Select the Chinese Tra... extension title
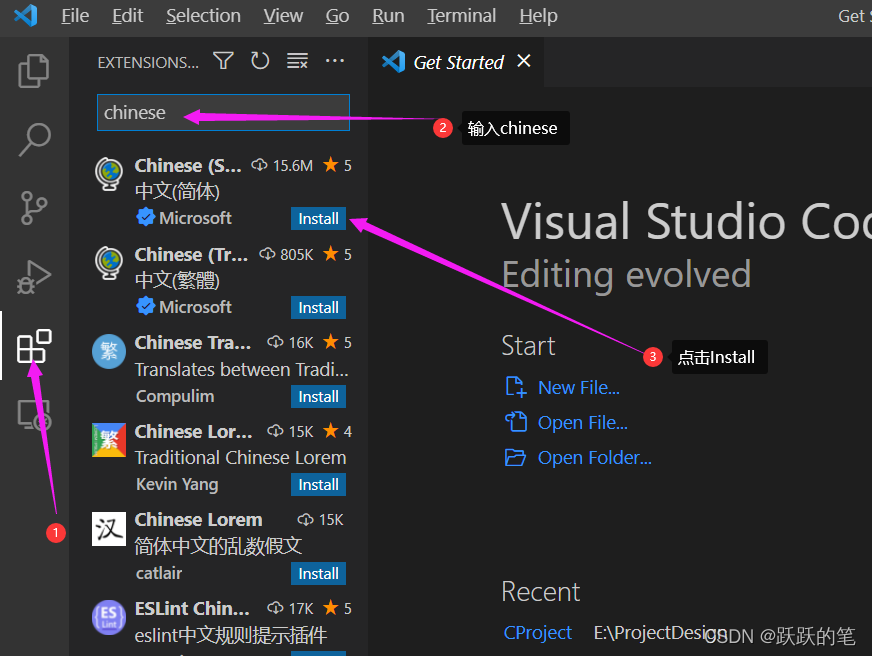The image size is (872, 656). tap(192, 342)
